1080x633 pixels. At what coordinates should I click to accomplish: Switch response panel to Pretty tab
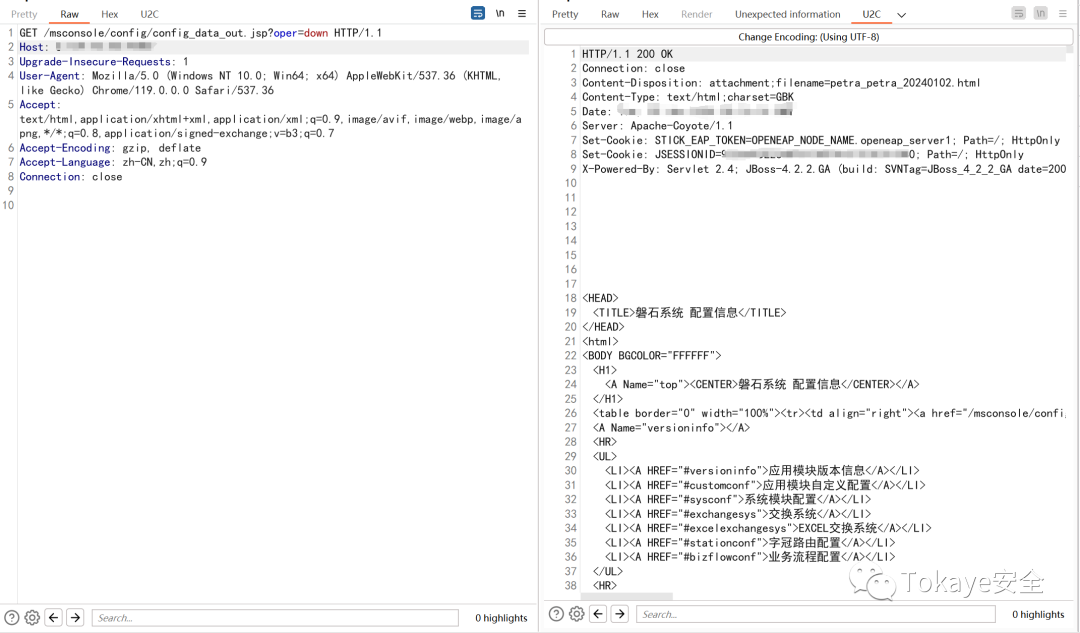click(565, 14)
